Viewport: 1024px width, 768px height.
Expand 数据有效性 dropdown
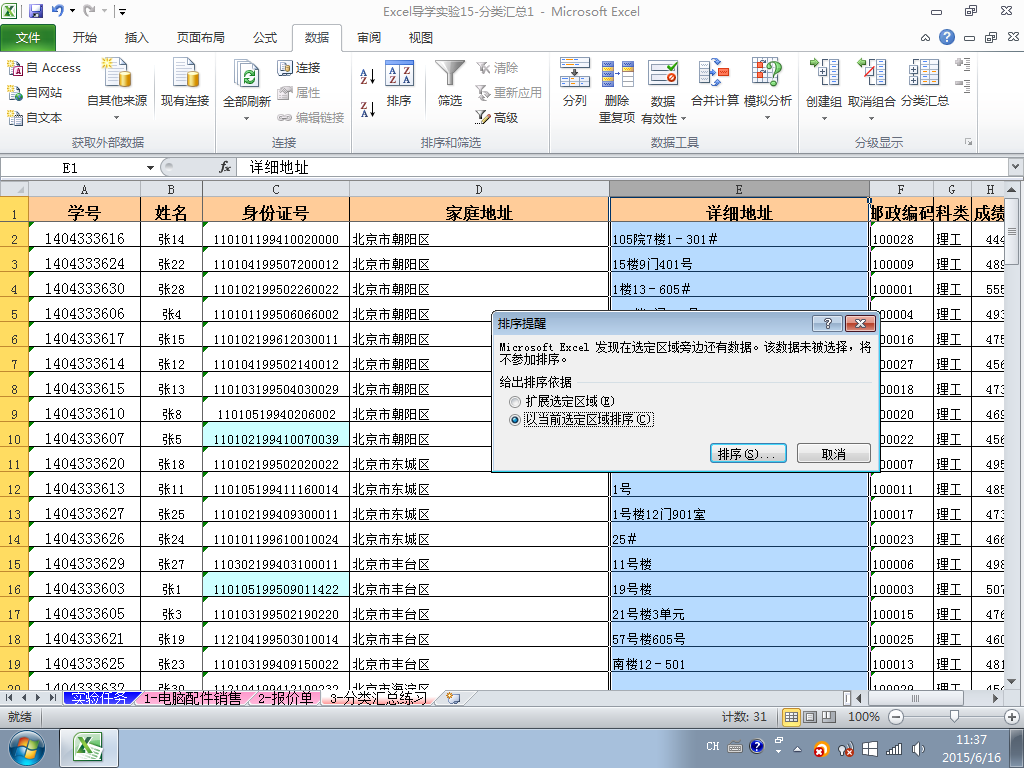(x=683, y=118)
